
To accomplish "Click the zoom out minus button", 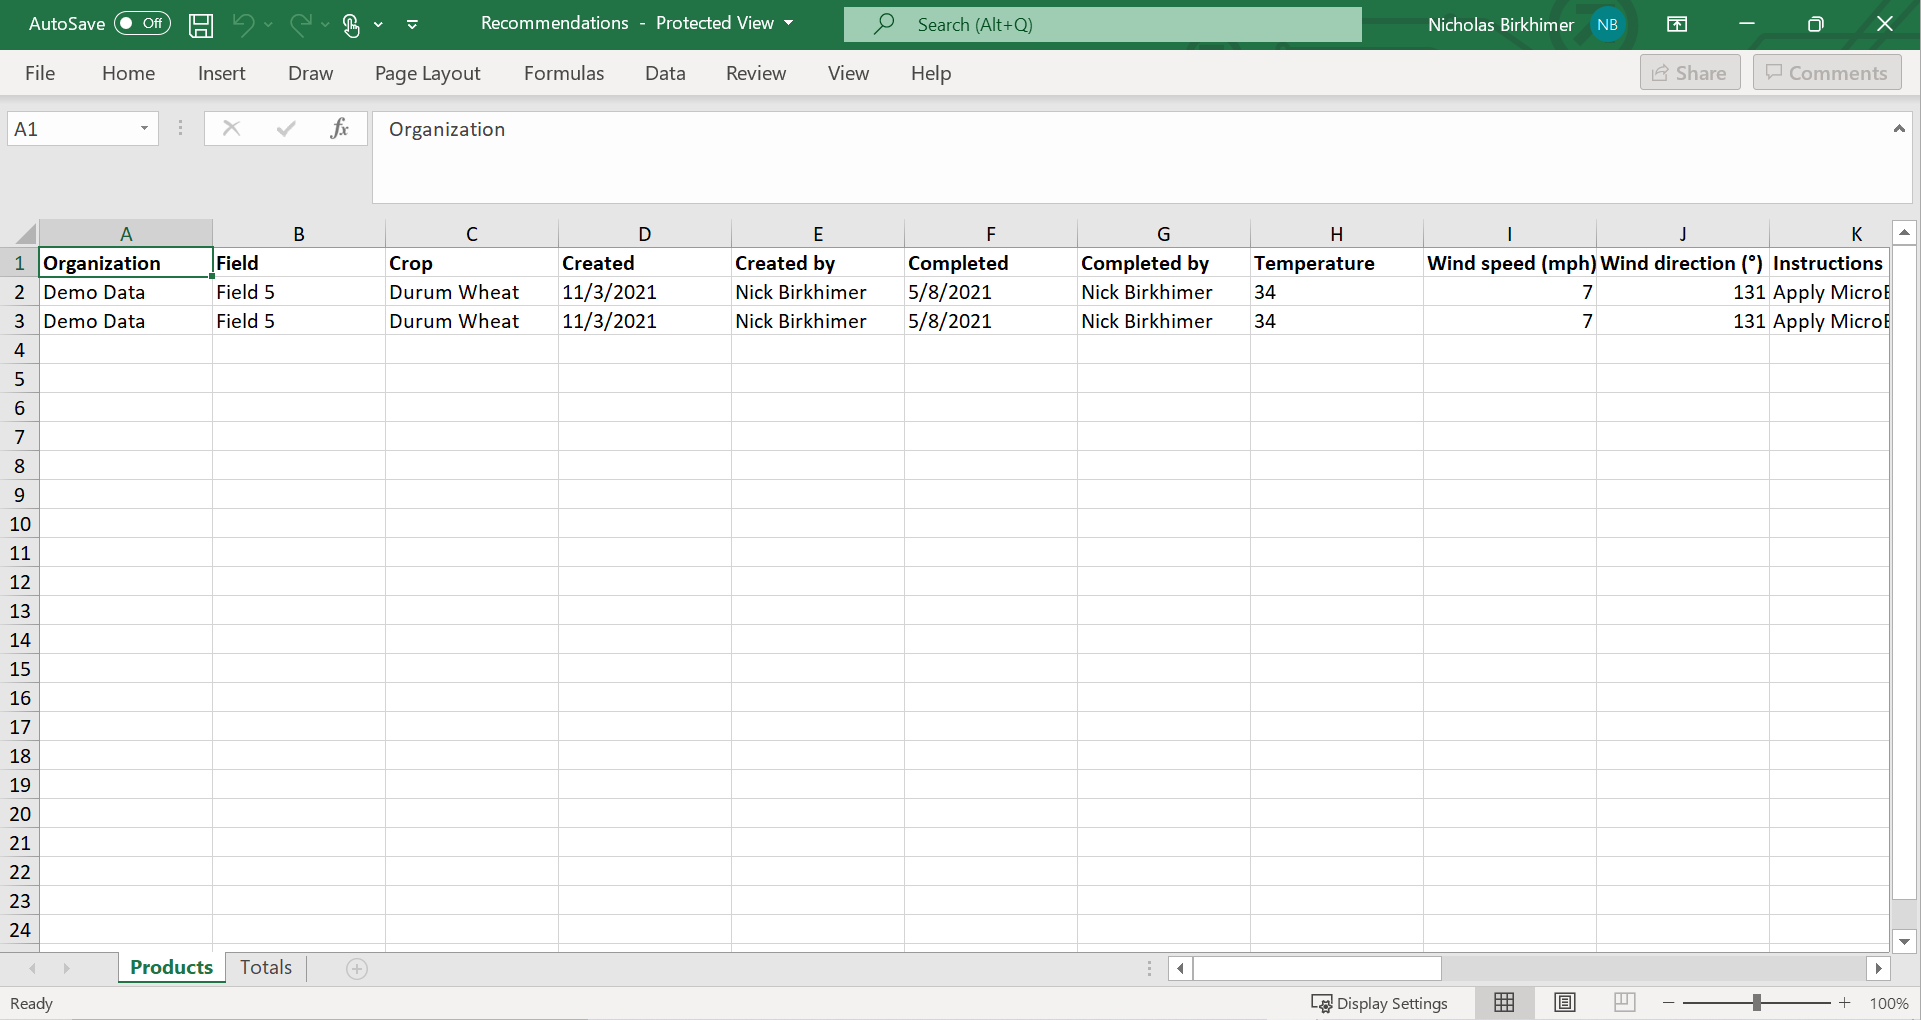I will pyautogui.click(x=1668, y=1002).
